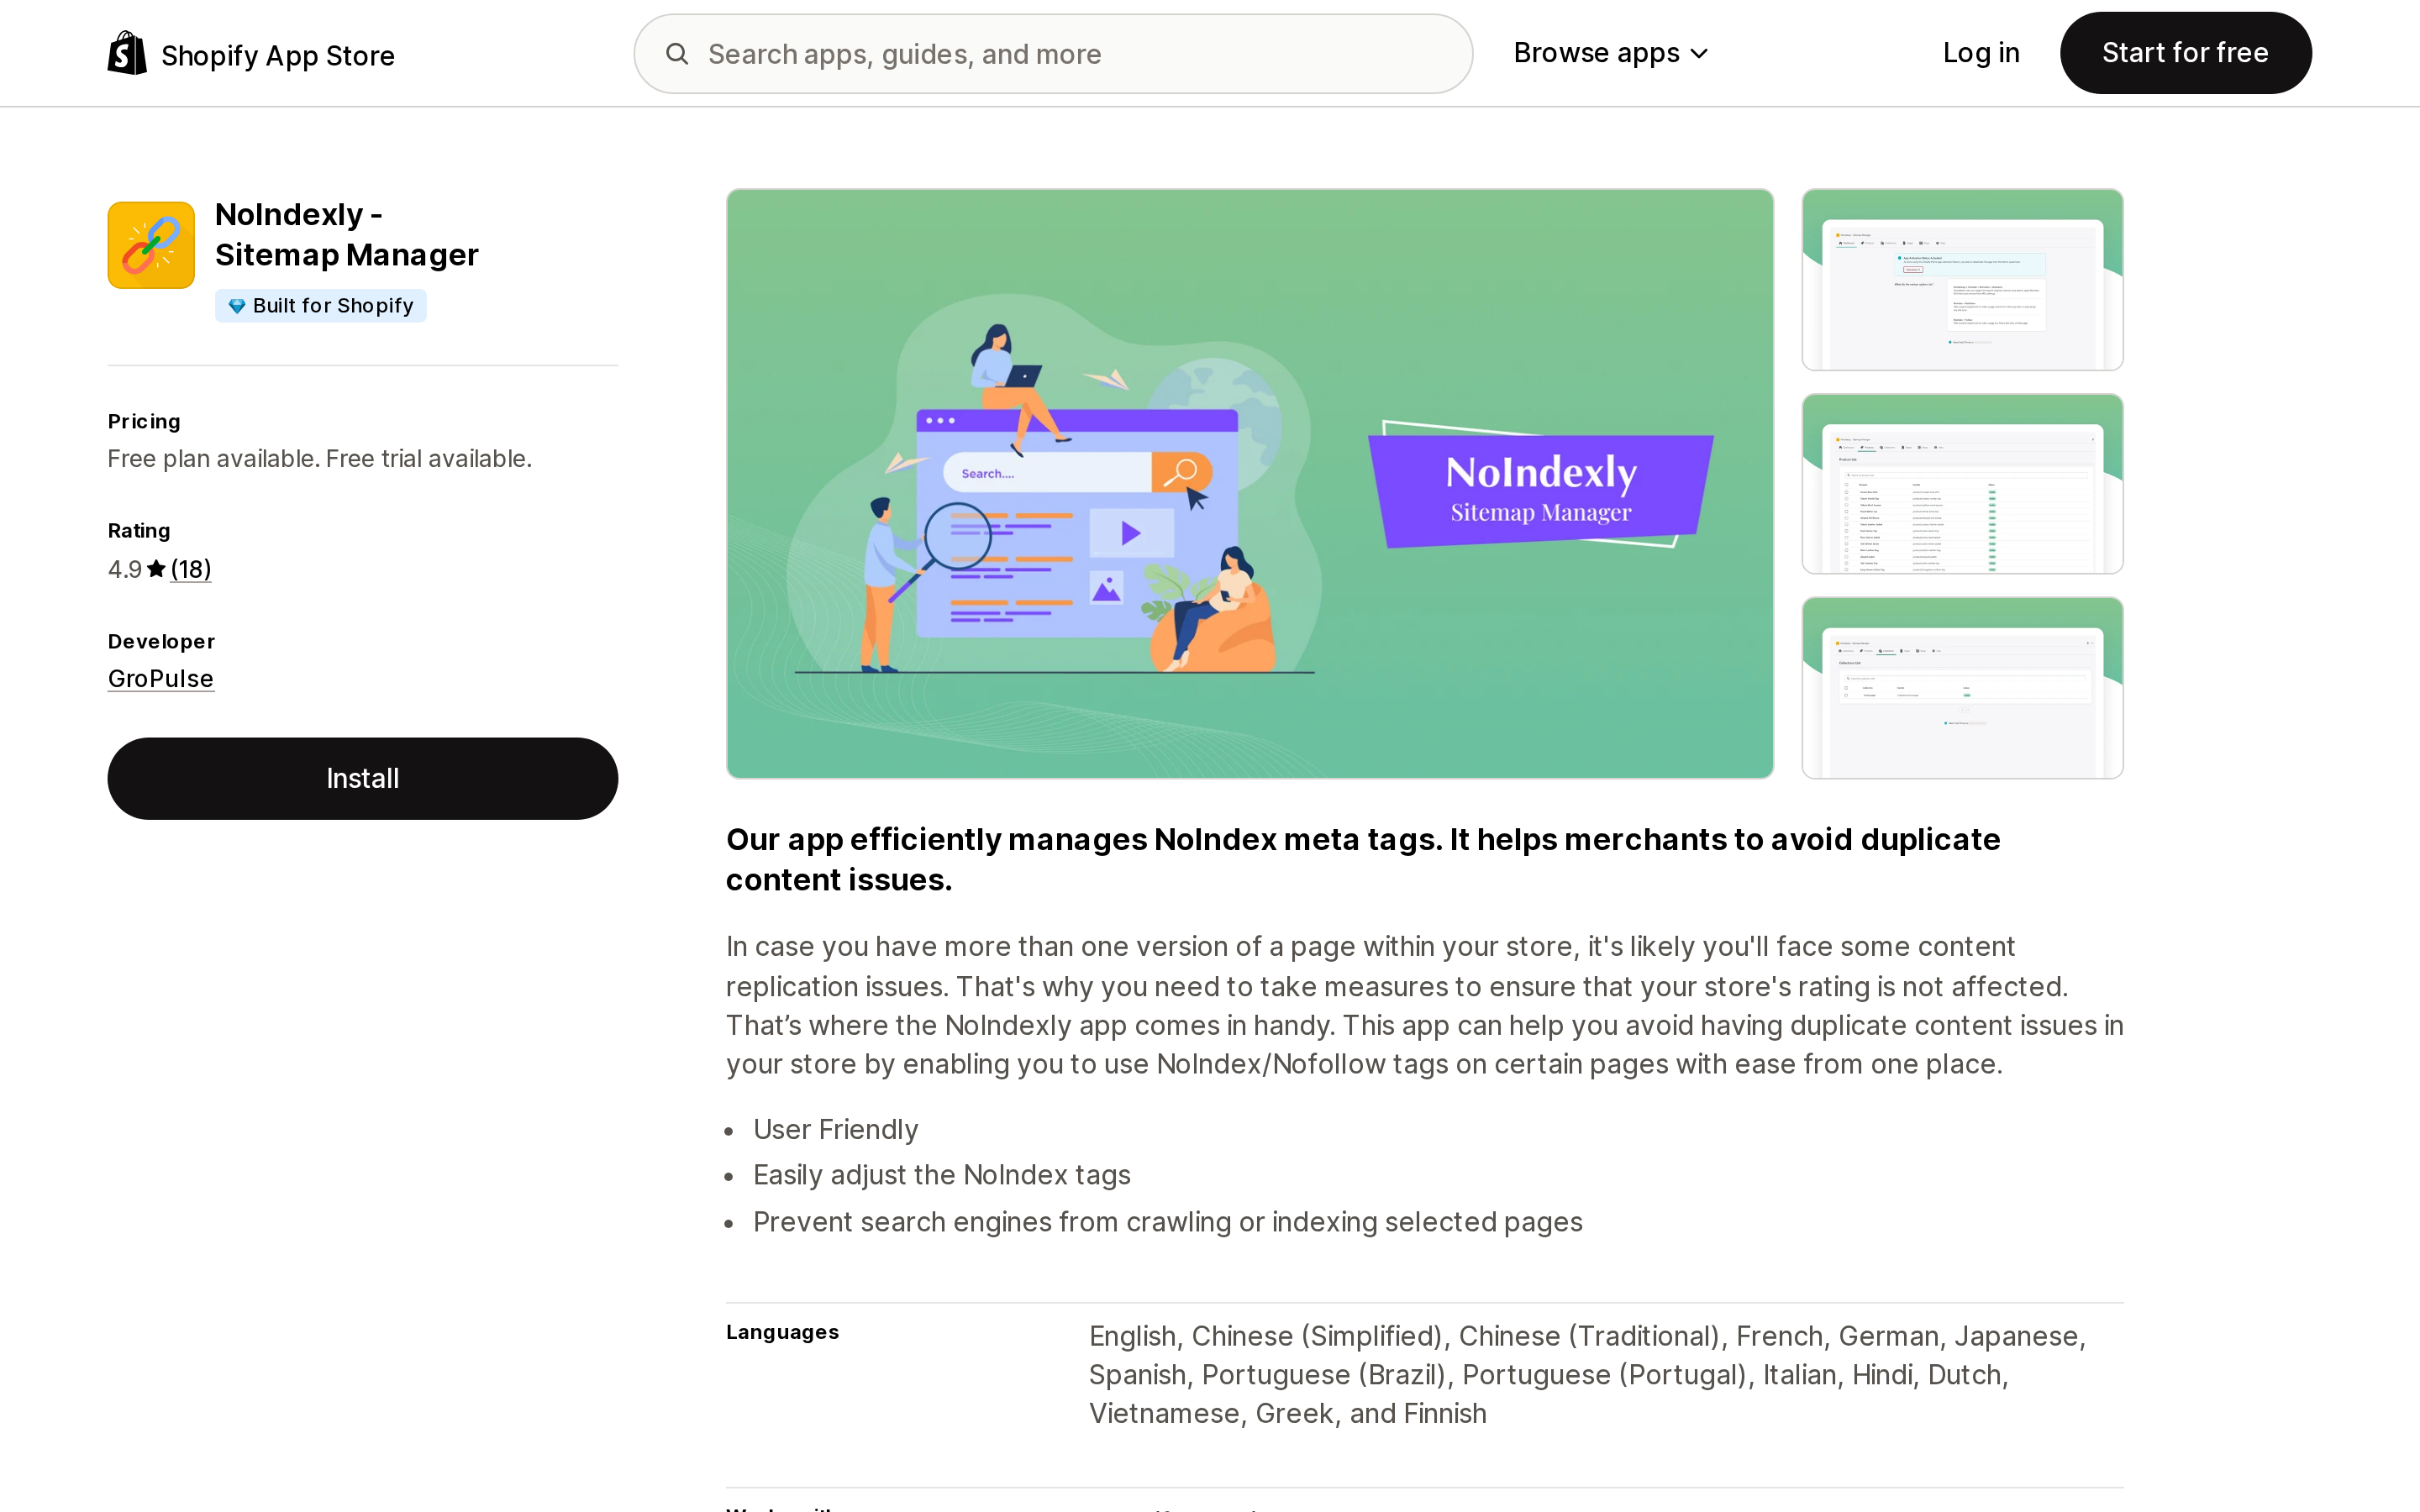
Task: Open the third screenshot thumbnail showing collections list
Action: click(x=1962, y=688)
